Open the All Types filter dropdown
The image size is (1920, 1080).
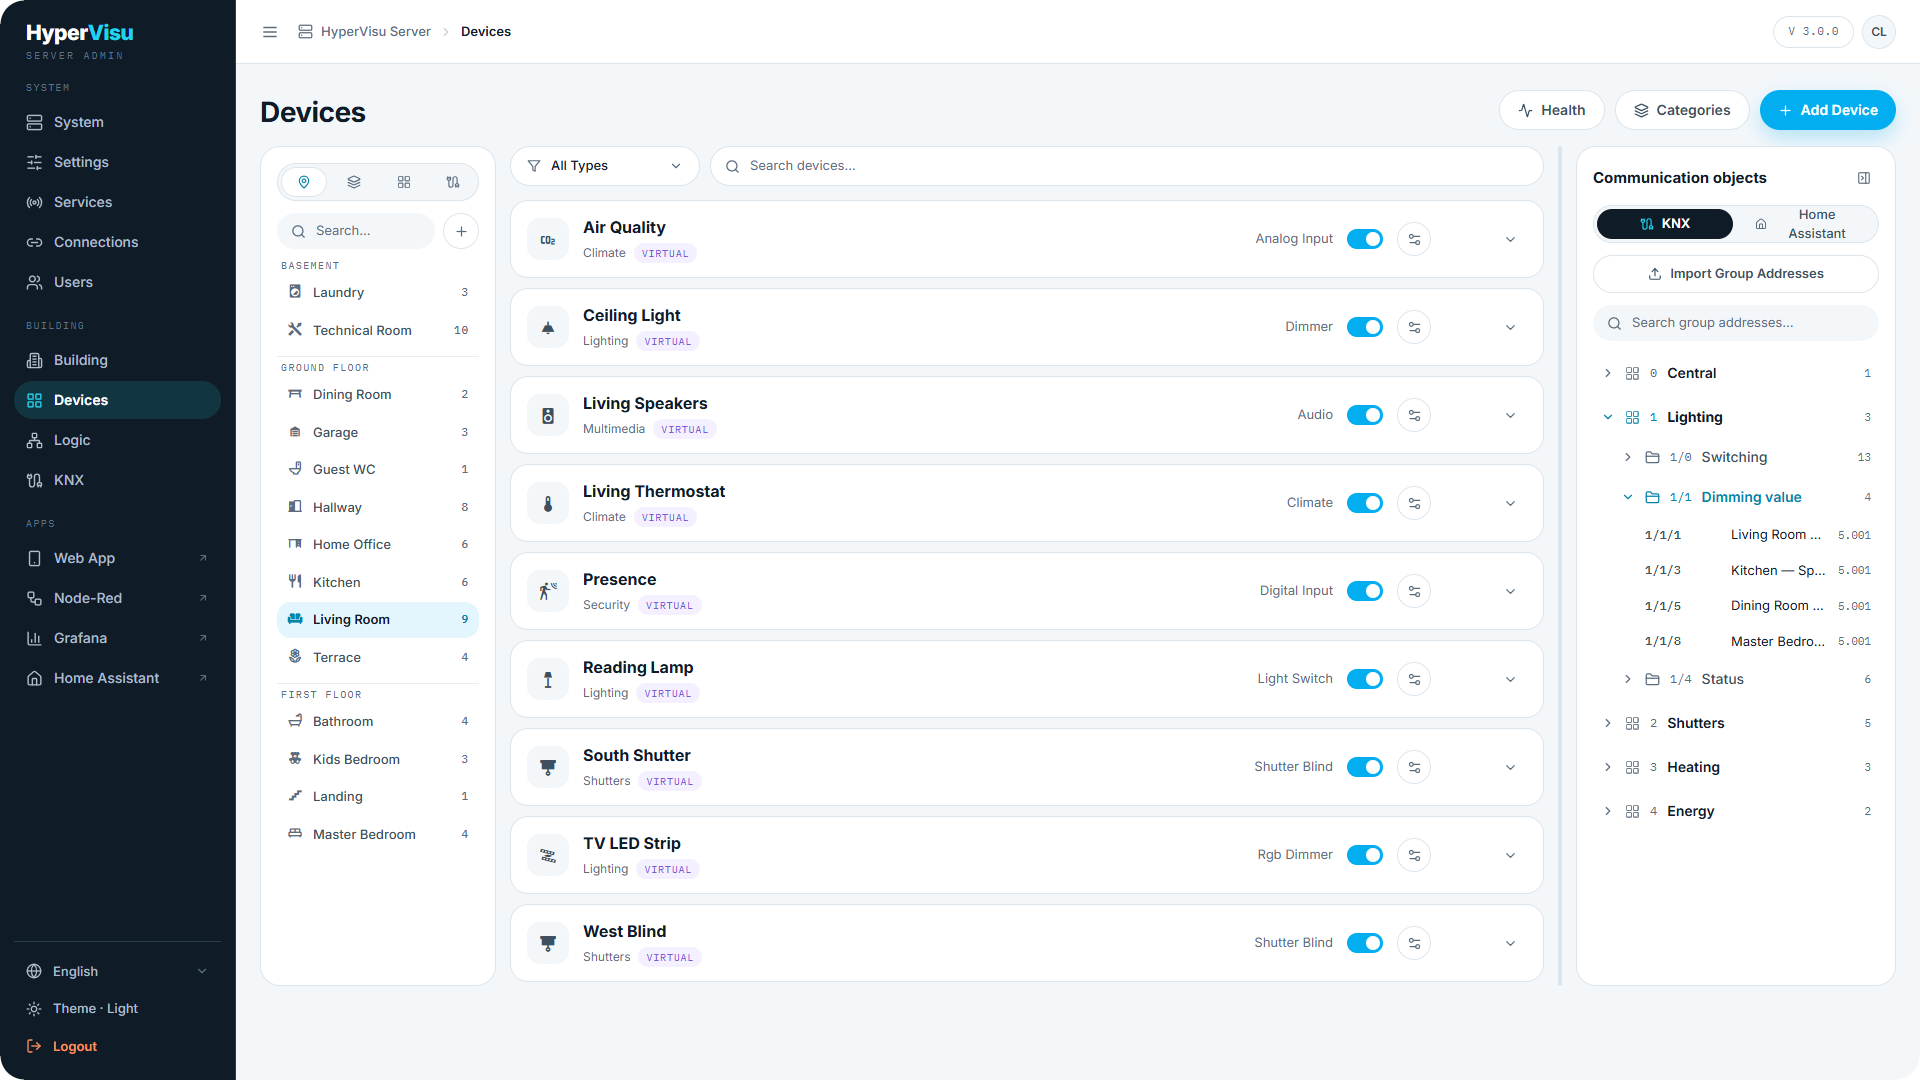(604, 166)
